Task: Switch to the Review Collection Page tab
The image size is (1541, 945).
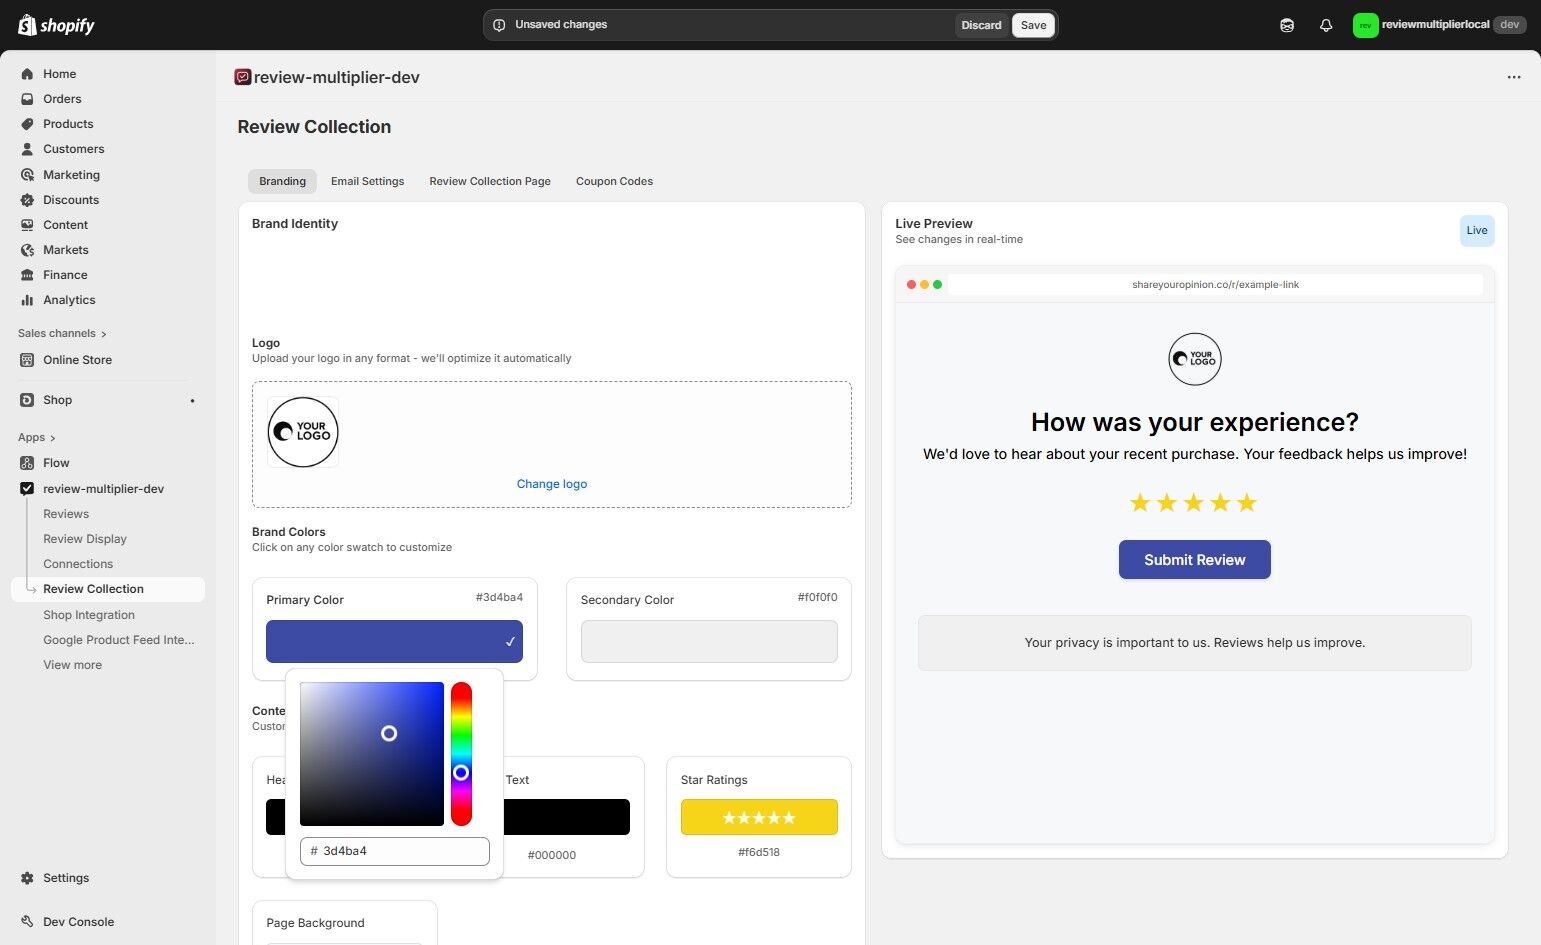Action: coord(489,181)
